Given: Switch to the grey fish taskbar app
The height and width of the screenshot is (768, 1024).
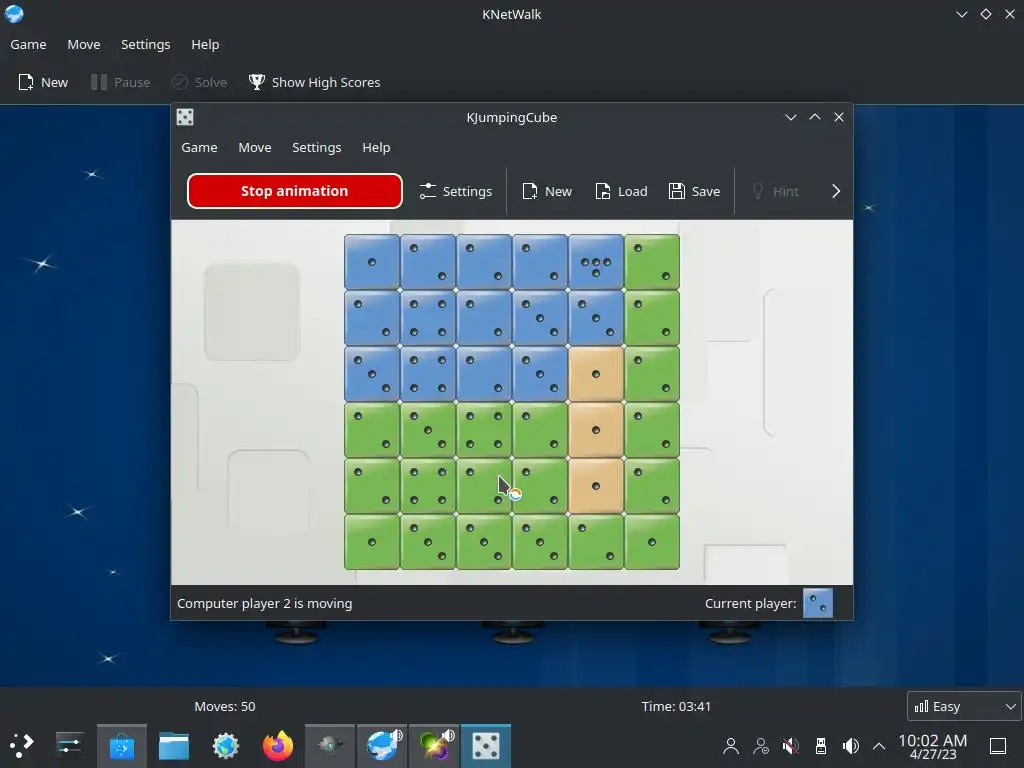Looking at the screenshot, I should pos(330,746).
